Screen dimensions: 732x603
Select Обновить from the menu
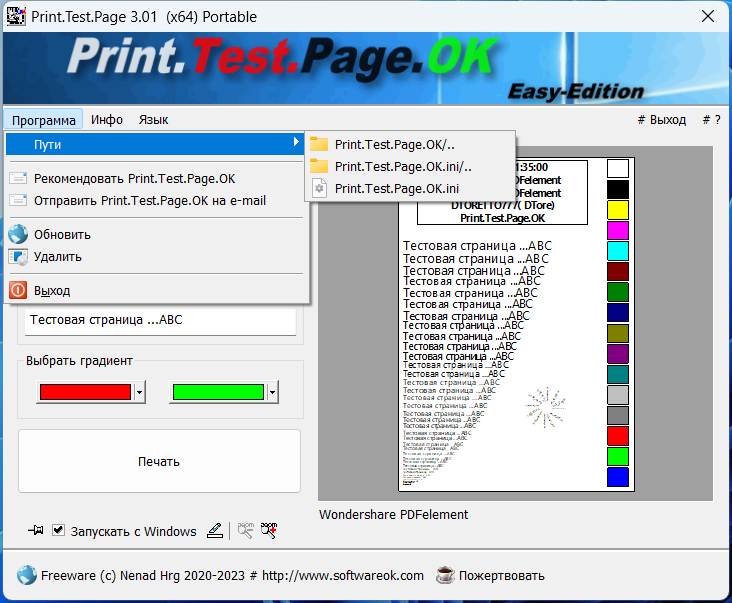tap(157, 234)
